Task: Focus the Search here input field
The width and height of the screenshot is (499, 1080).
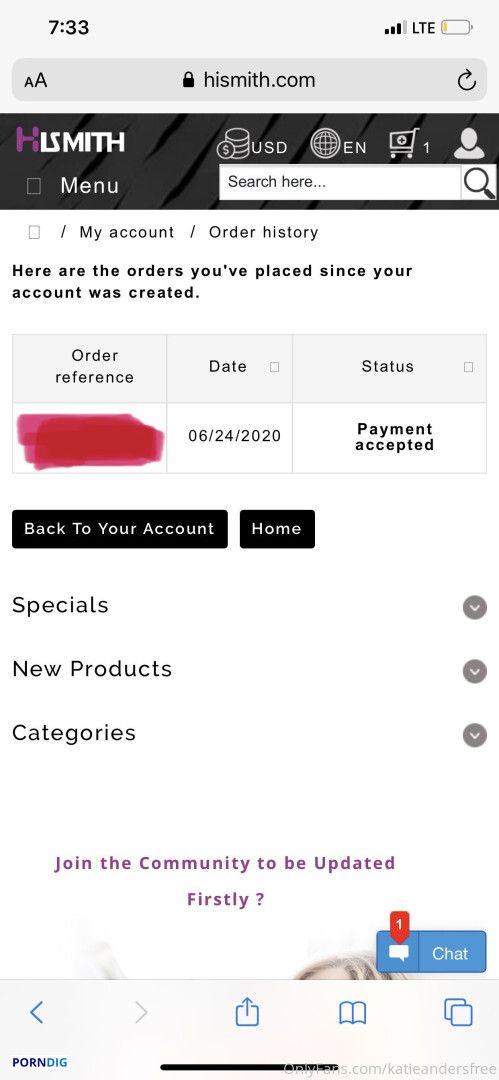Action: pyautogui.click(x=340, y=183)
